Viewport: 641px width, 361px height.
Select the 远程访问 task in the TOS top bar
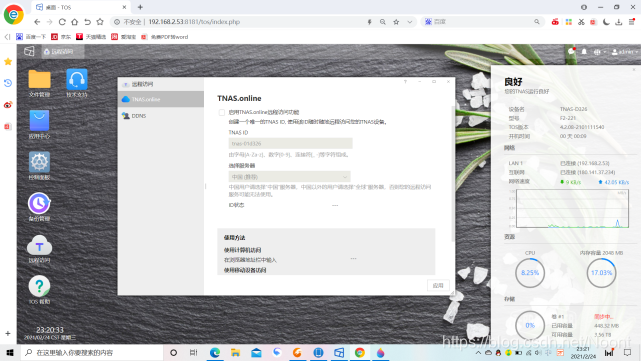(63, 52)
